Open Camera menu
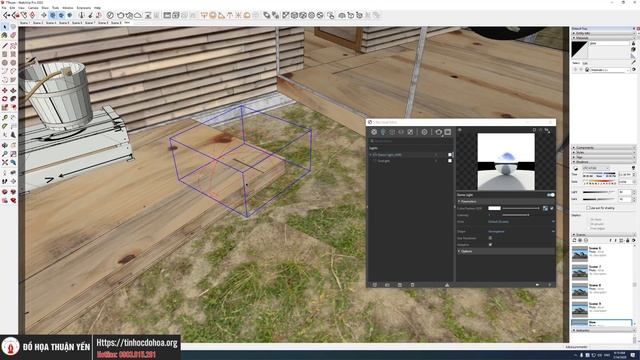This screenshot has width=640, height=360. coord(33,8)
